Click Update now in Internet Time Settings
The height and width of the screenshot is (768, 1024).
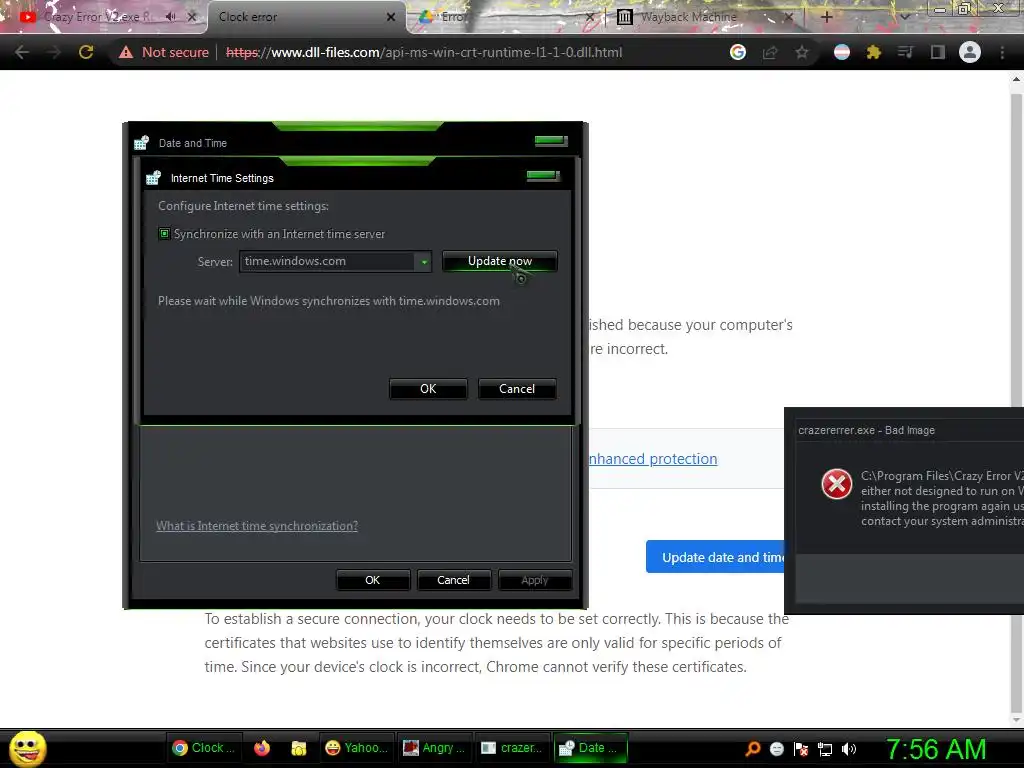click(x=500, y=261)
